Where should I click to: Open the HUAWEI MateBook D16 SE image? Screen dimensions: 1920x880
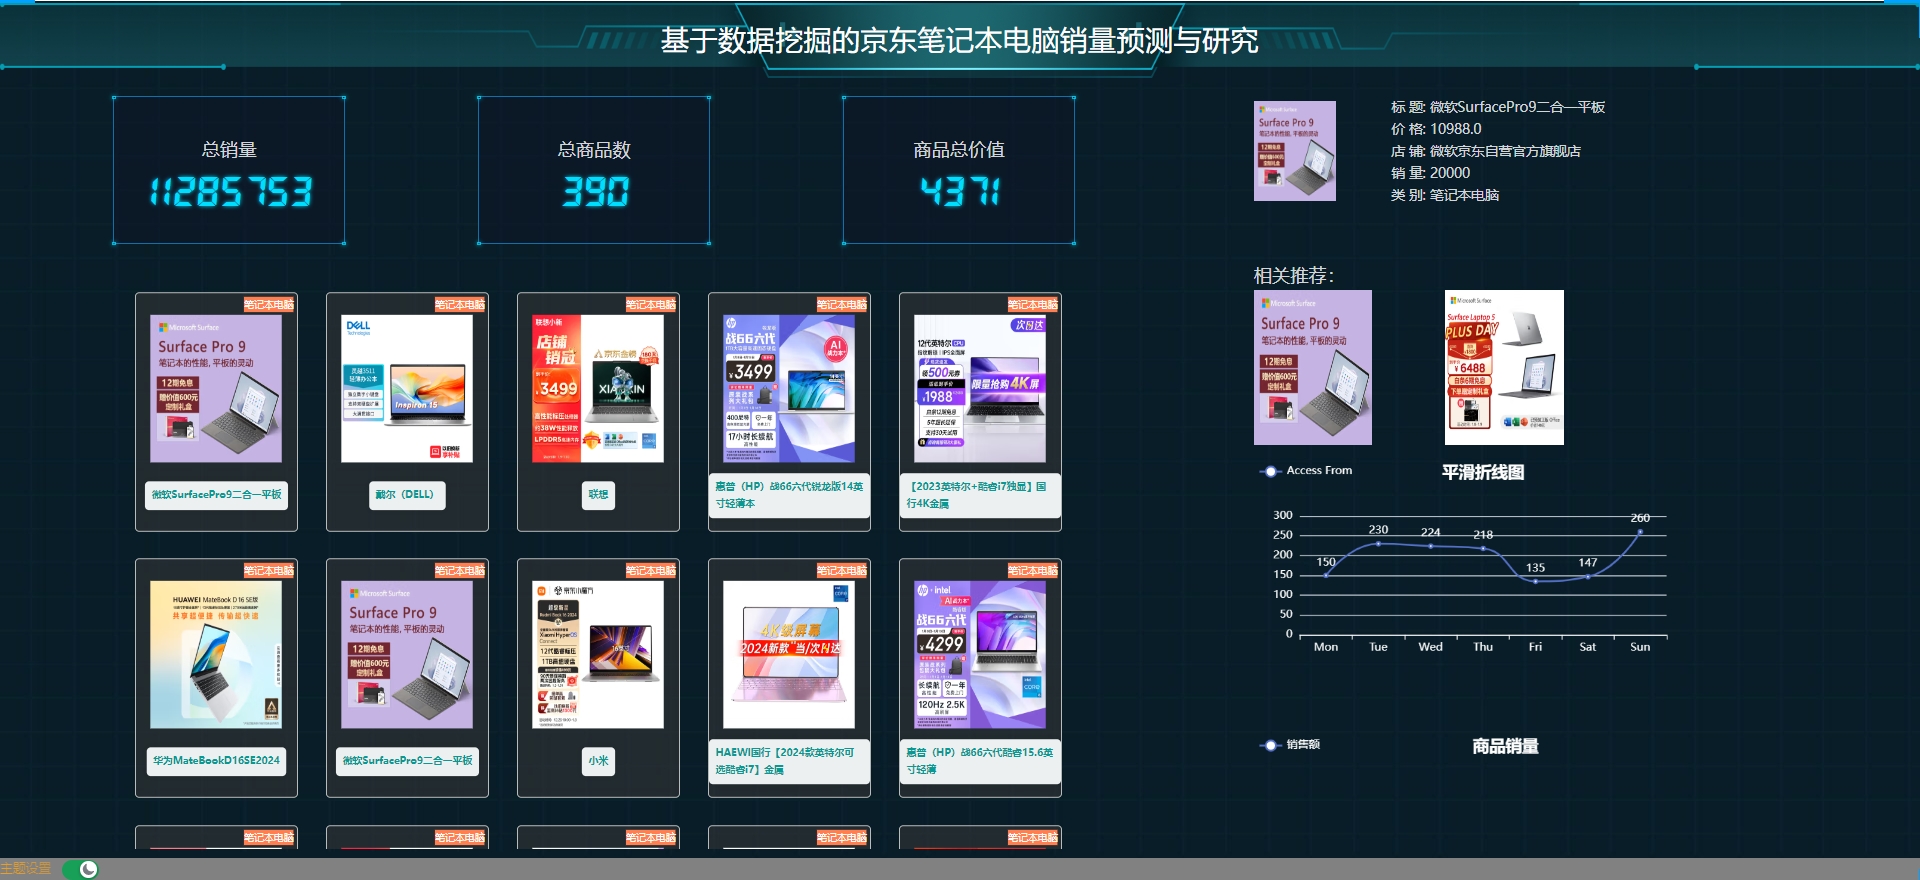pos(216,655)
